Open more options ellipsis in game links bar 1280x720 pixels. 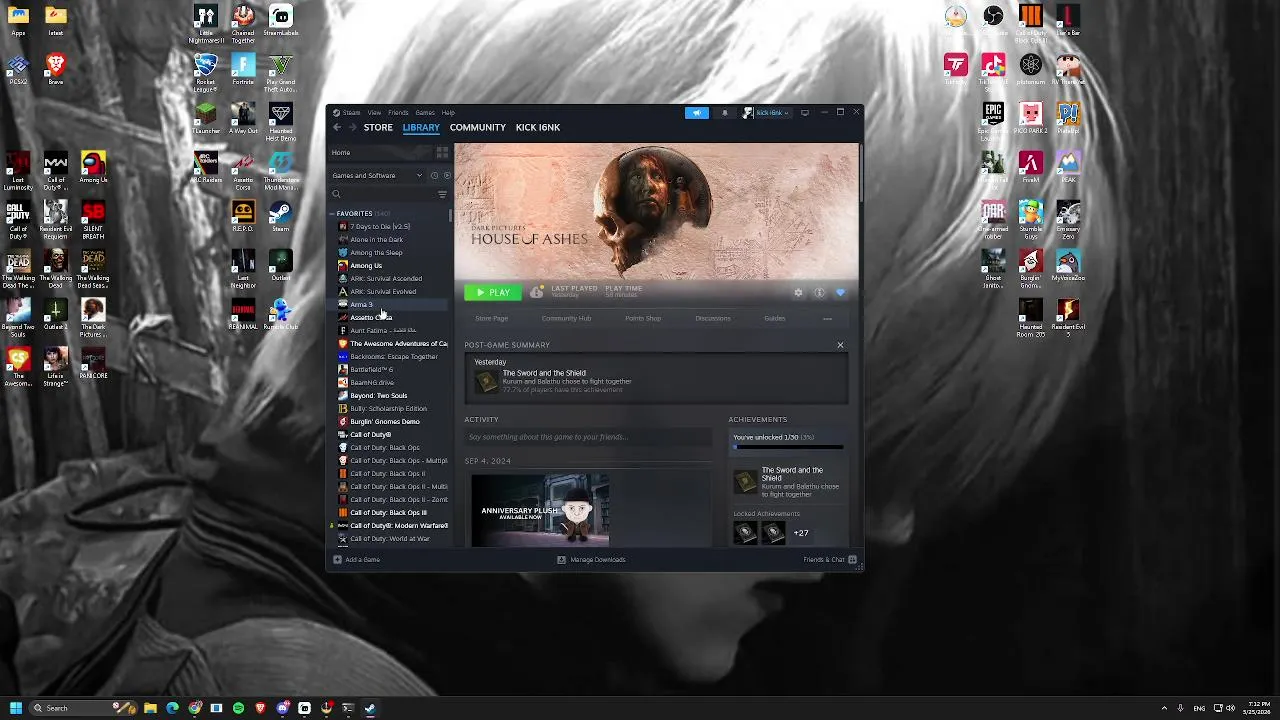pos(827,318)
